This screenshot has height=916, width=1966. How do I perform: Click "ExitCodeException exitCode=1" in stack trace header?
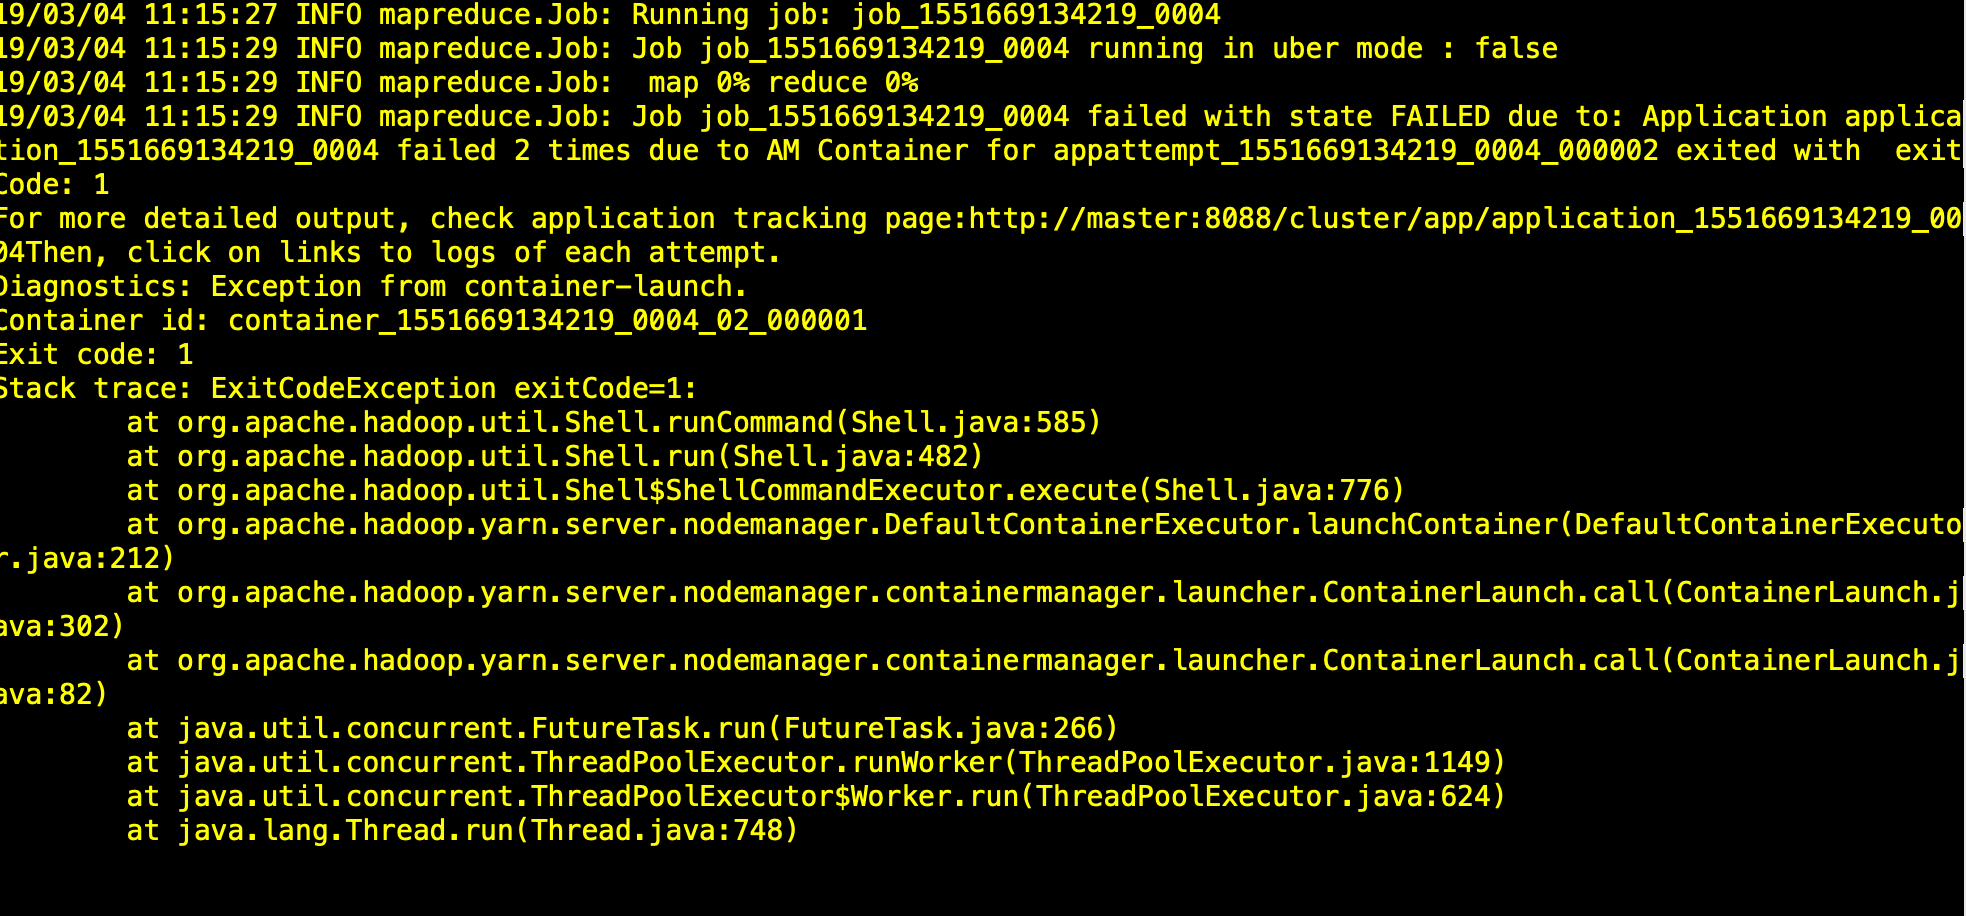pos(453,389)
